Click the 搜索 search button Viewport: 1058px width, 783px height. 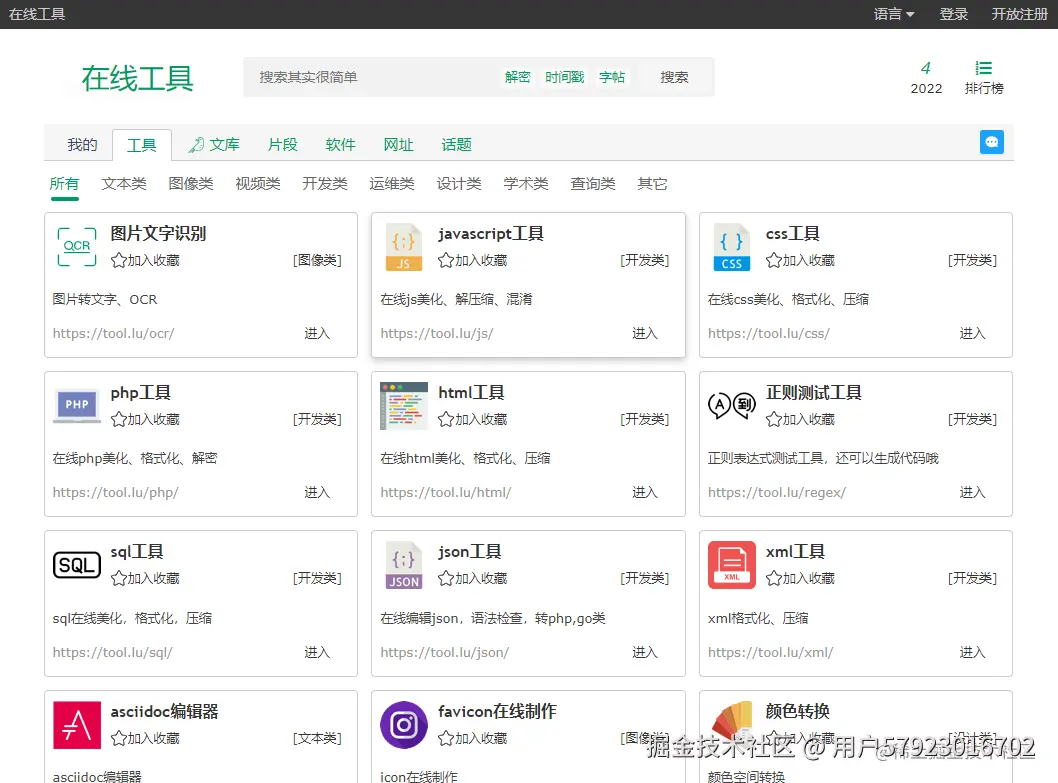tap(674, 77)
